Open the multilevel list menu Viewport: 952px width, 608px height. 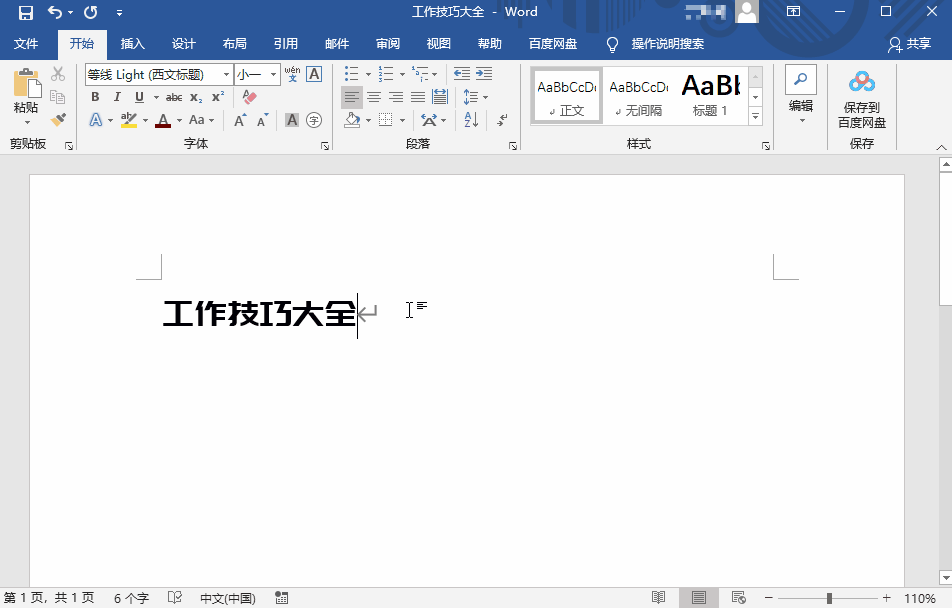click(x=424, y=74)
